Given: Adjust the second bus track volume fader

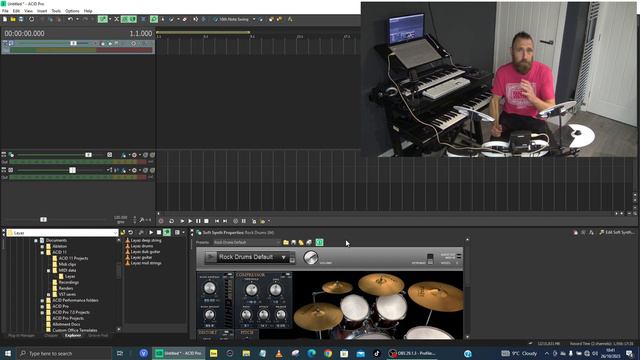Looking at the screenshot, I should (x=72, y=170).
